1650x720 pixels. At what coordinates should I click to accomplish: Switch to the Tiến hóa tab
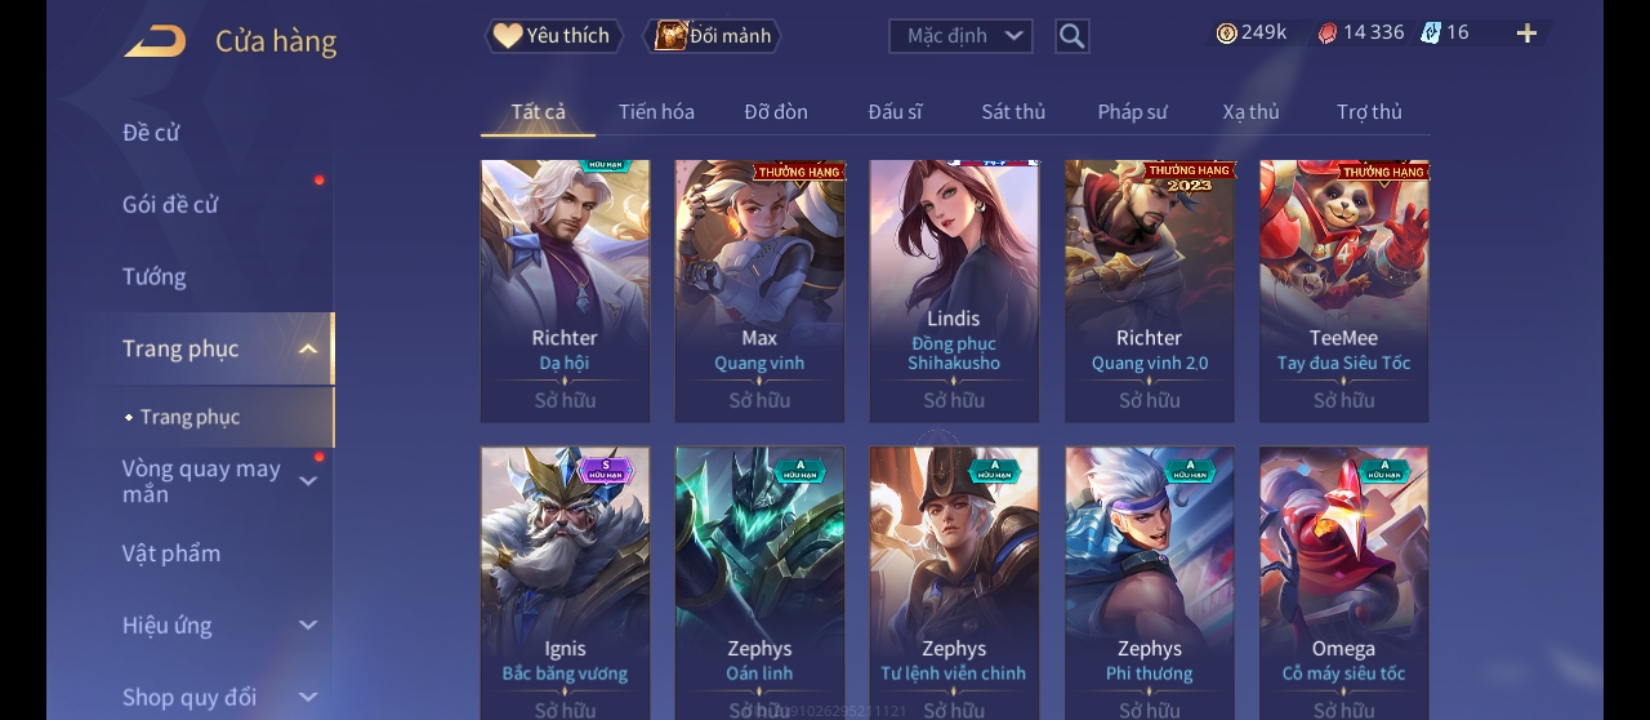tap(656, 112)
